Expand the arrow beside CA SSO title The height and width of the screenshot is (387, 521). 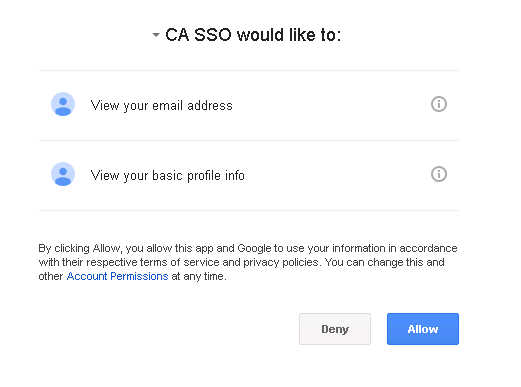coord(156,35)
